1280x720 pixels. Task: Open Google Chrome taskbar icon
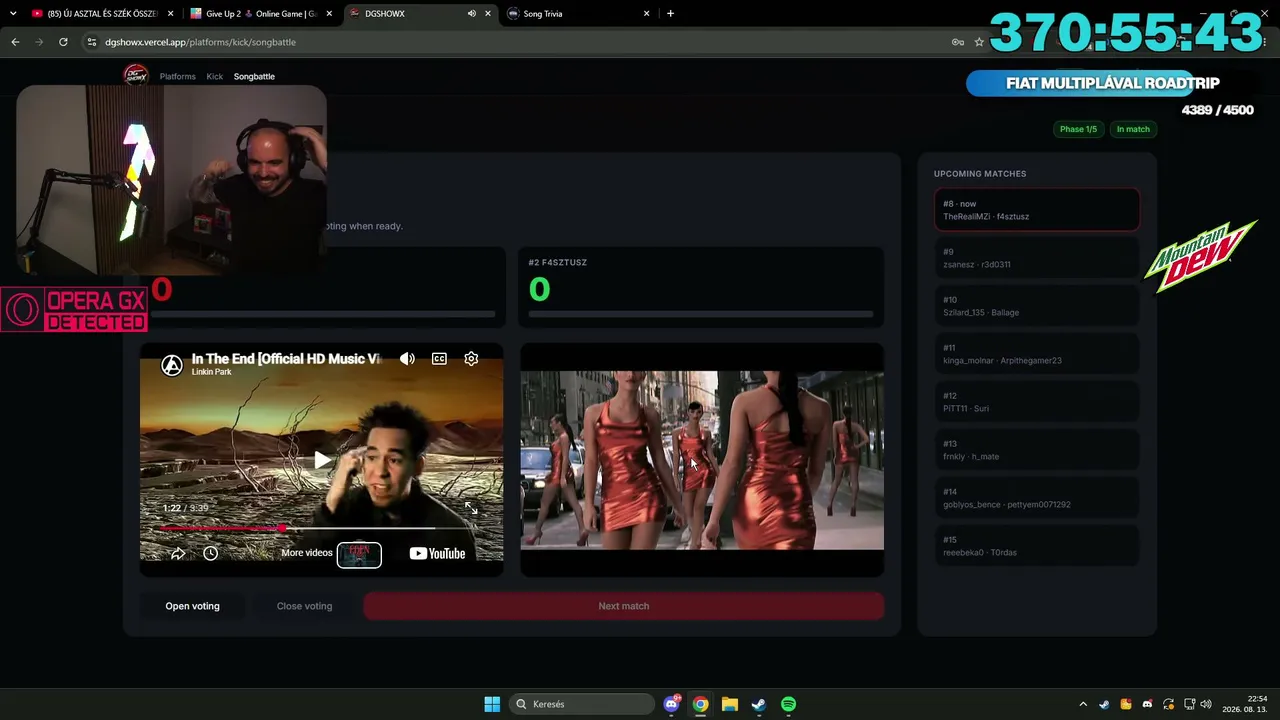[x=701, y=704]
